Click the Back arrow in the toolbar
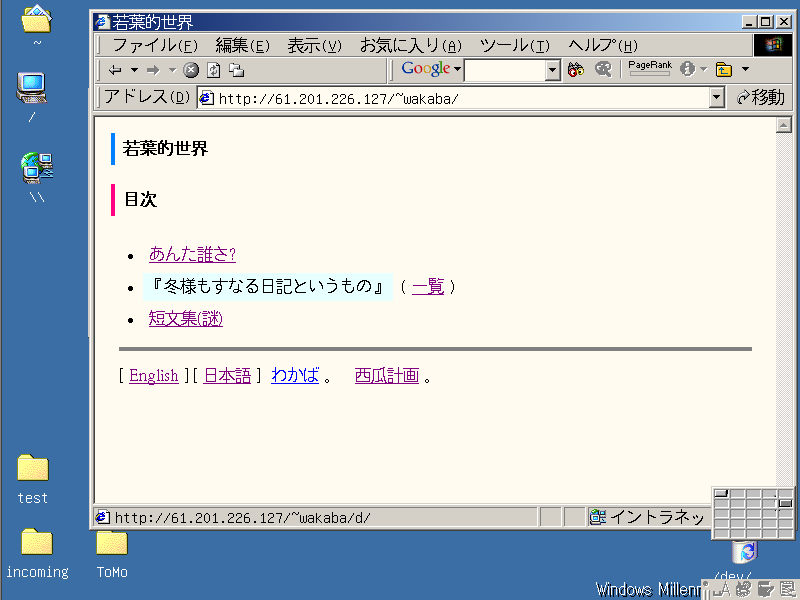Viewport: 800px width, 600px height. click(115, 70)
